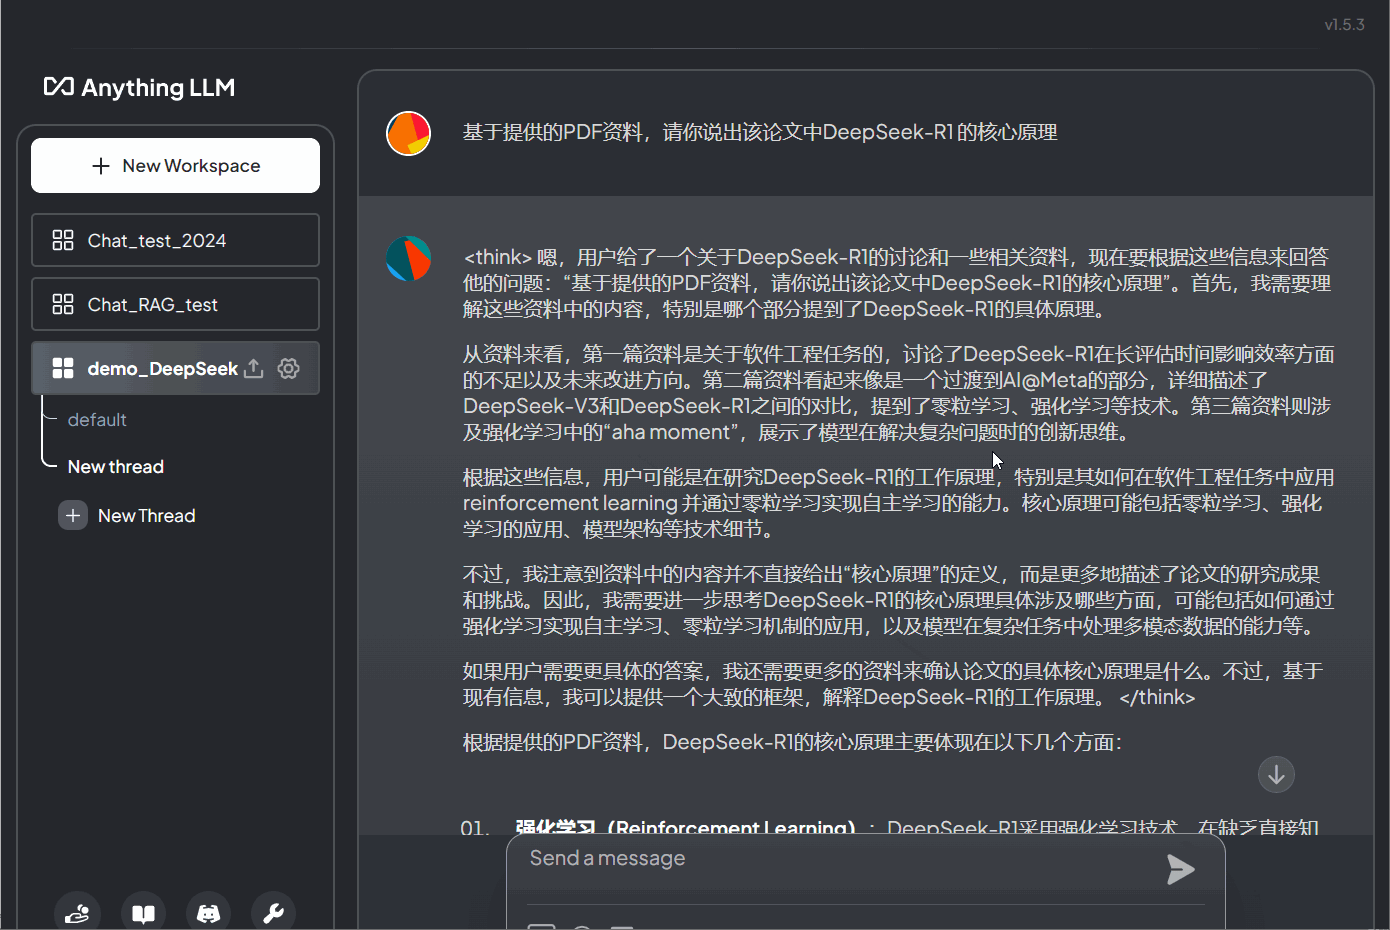Screen dimensions: 1390x930
Task: Click the upload icon beside demo_DeepSeek
Action: tap(254, 368)
